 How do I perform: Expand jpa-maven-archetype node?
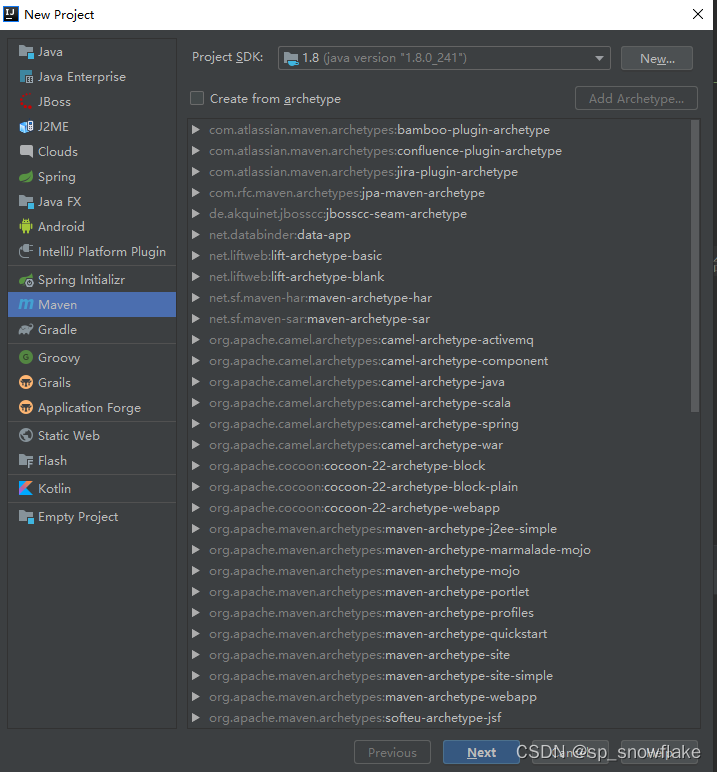196,193
